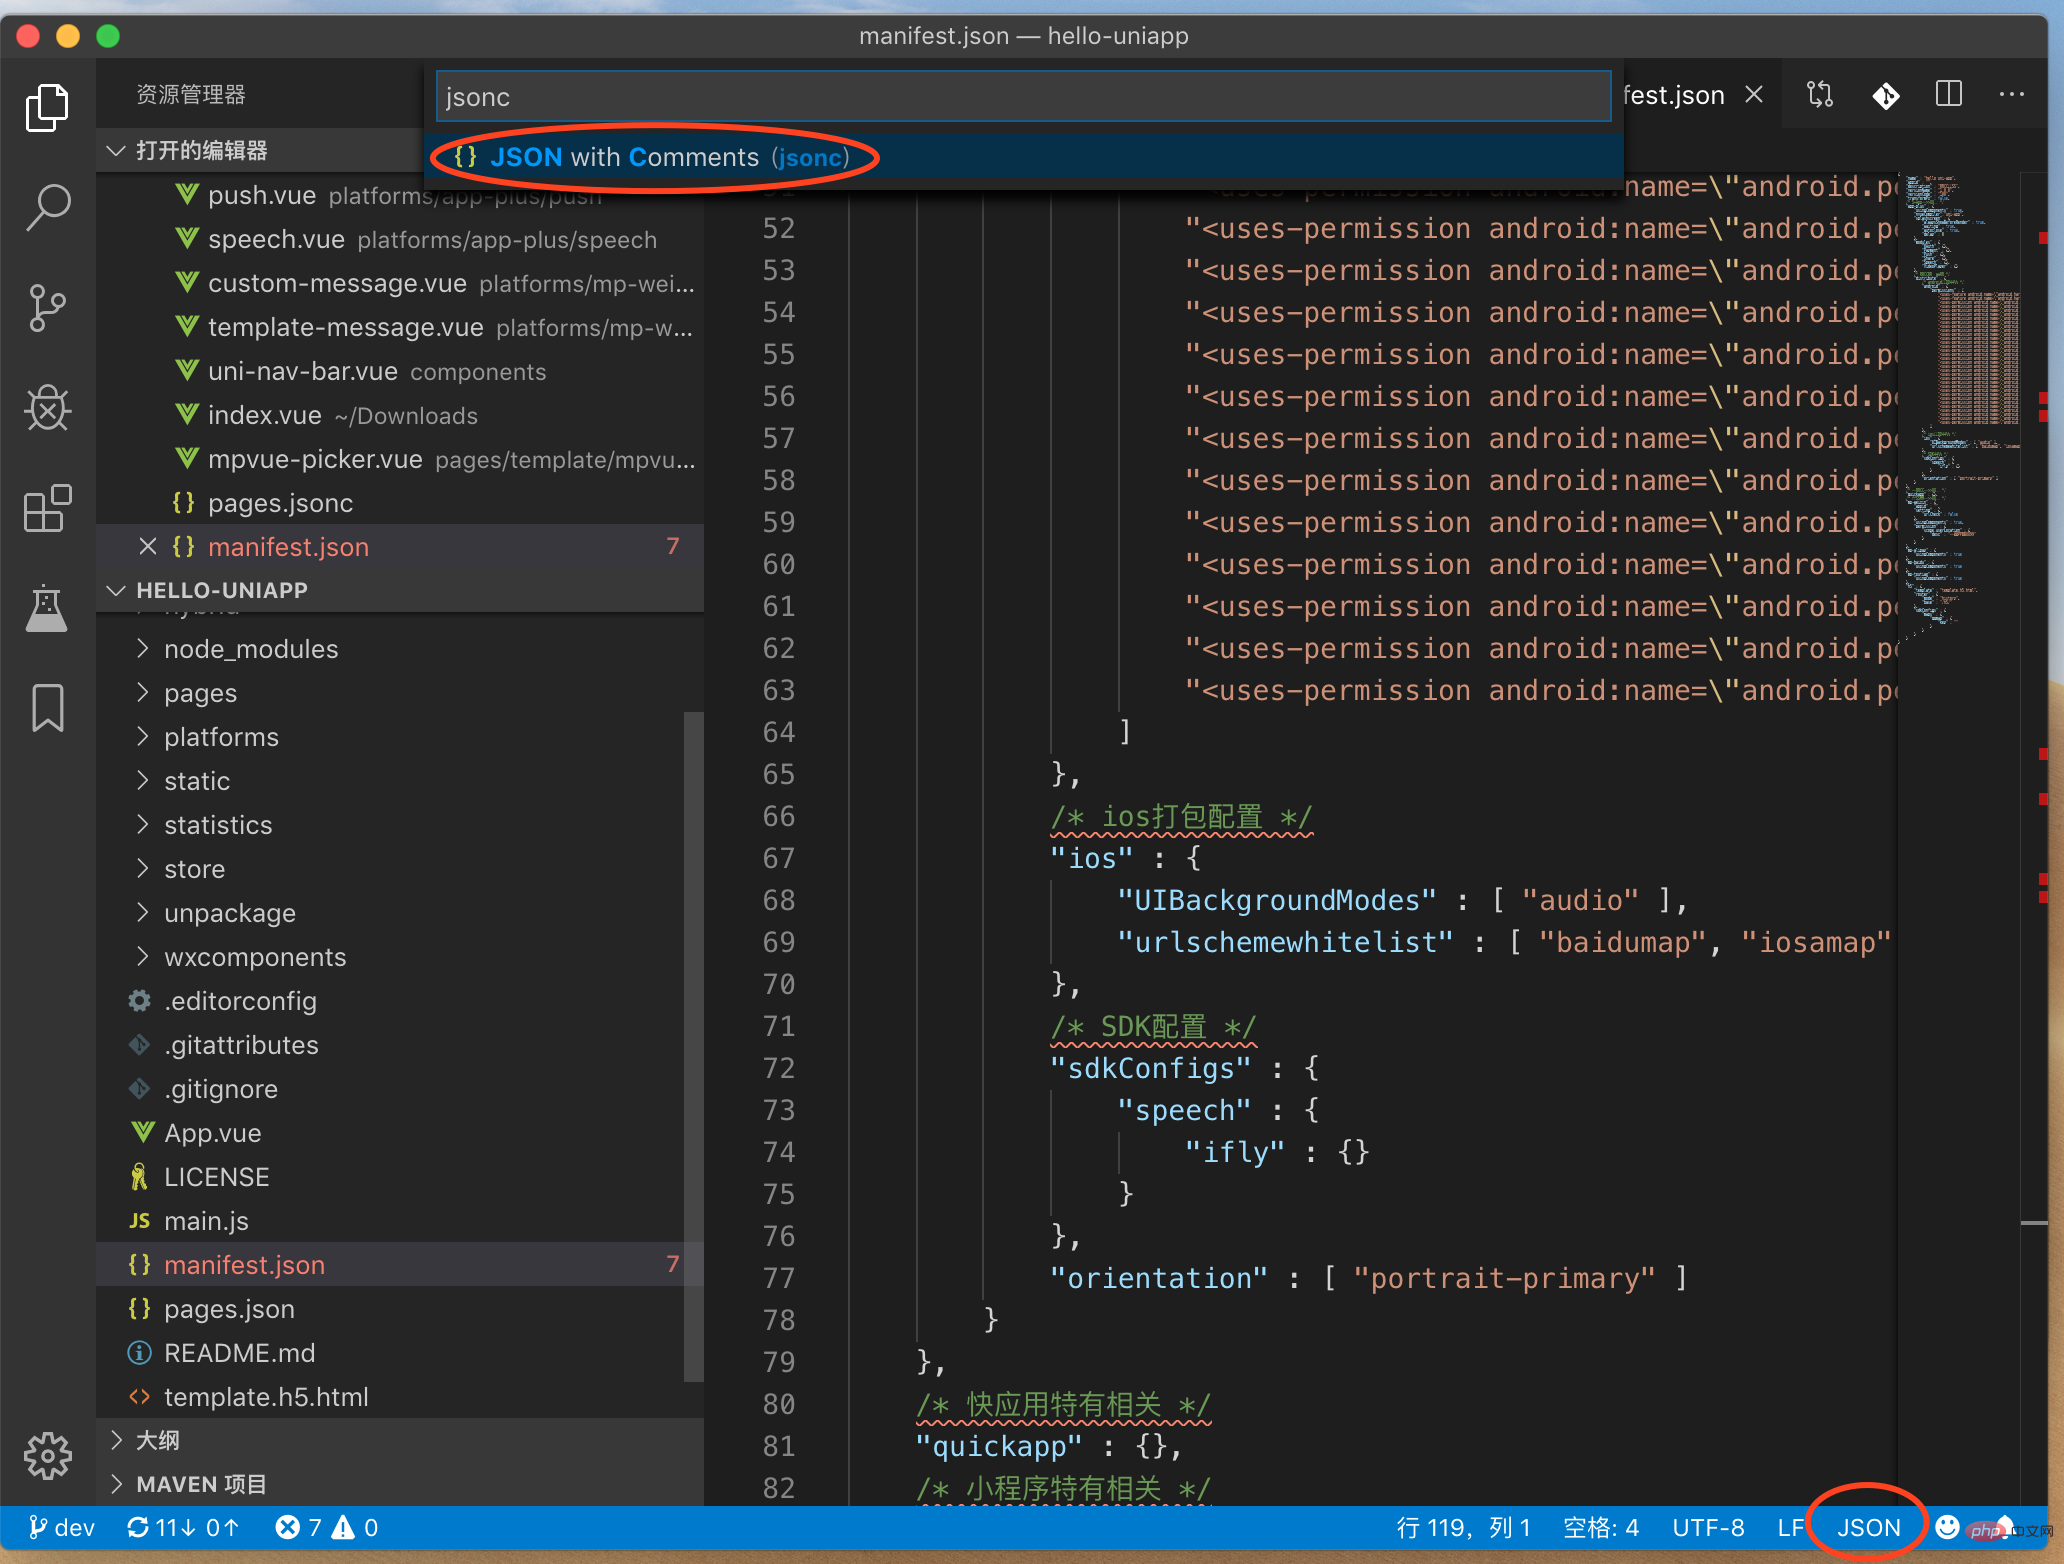Open pages.json in file tree
Screen dimensions: 2064x1564
coord(229,1309)
